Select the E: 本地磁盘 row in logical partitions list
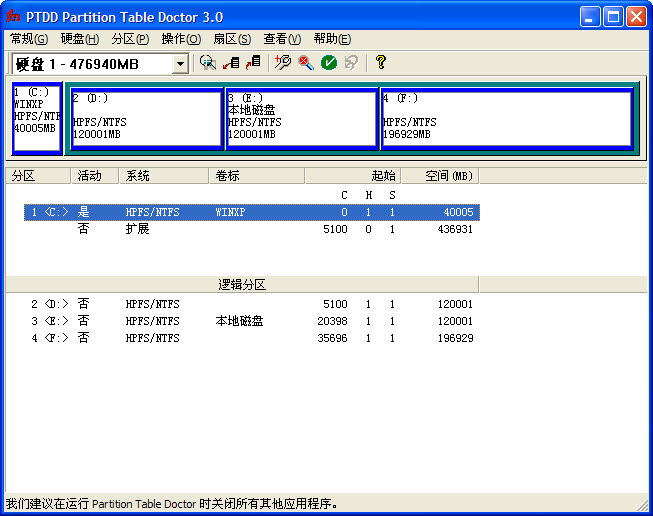 tap(240, 321)
